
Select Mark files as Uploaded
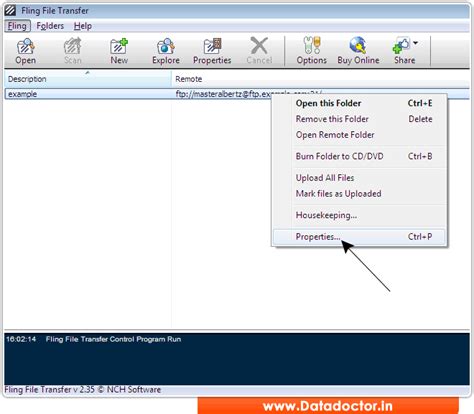pyautogui.click(x=359, y=194)
